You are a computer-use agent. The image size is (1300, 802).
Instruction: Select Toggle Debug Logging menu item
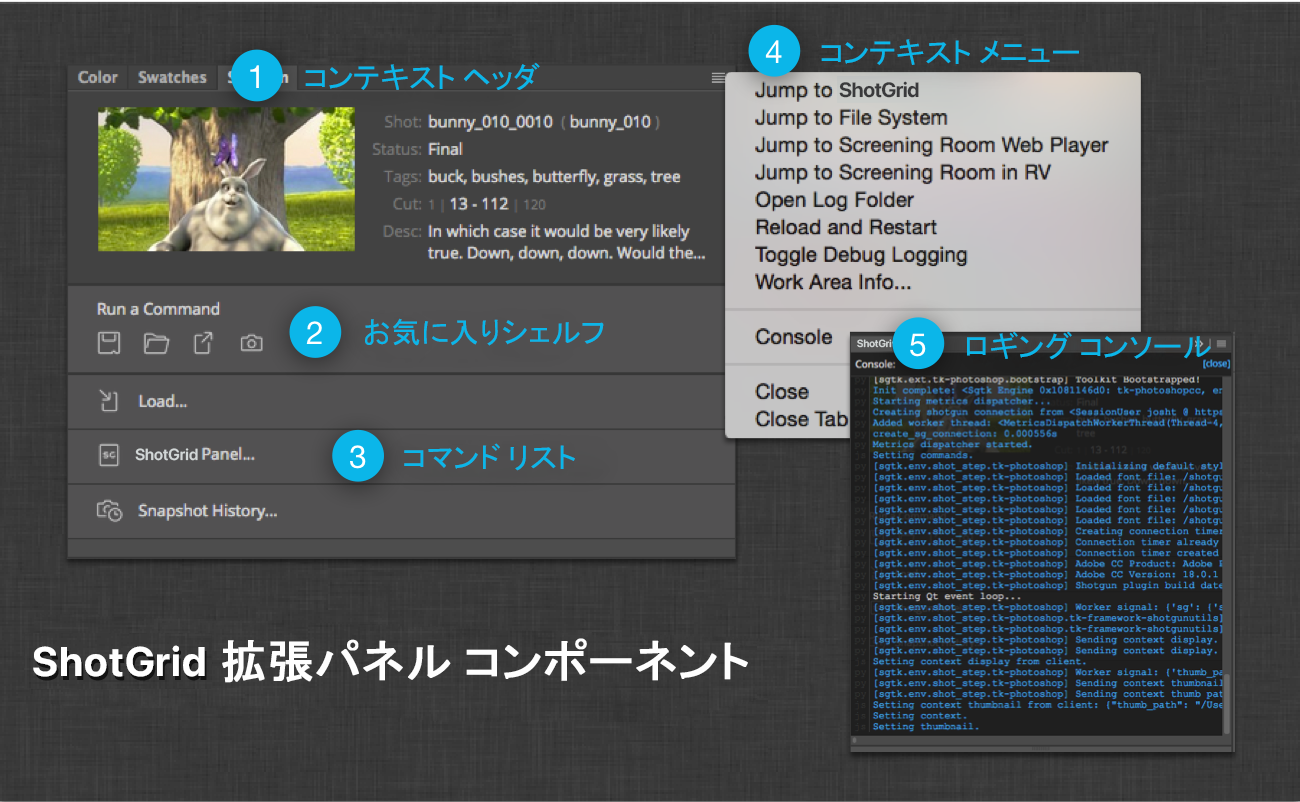pos(861,255)
